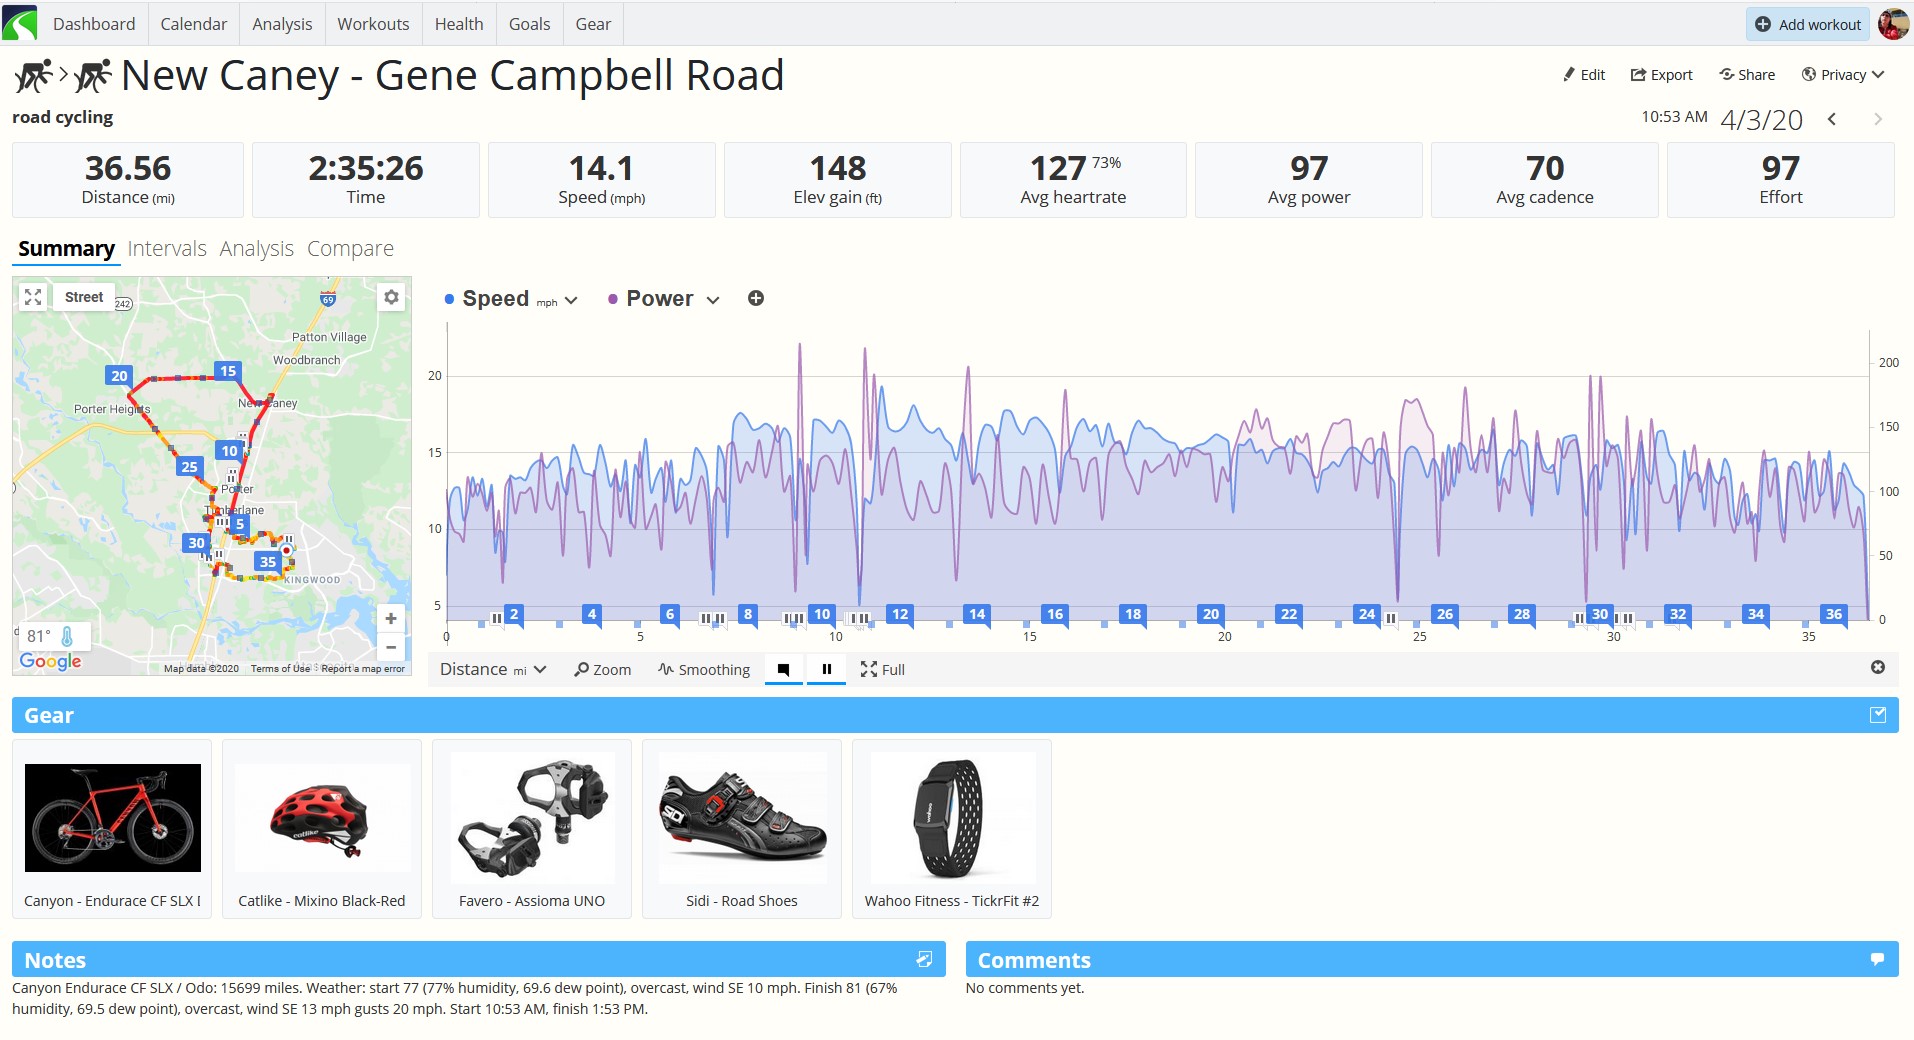1914x1040 pixels.
Task: Open the Notes section edit icon
Action: [924, 960]
